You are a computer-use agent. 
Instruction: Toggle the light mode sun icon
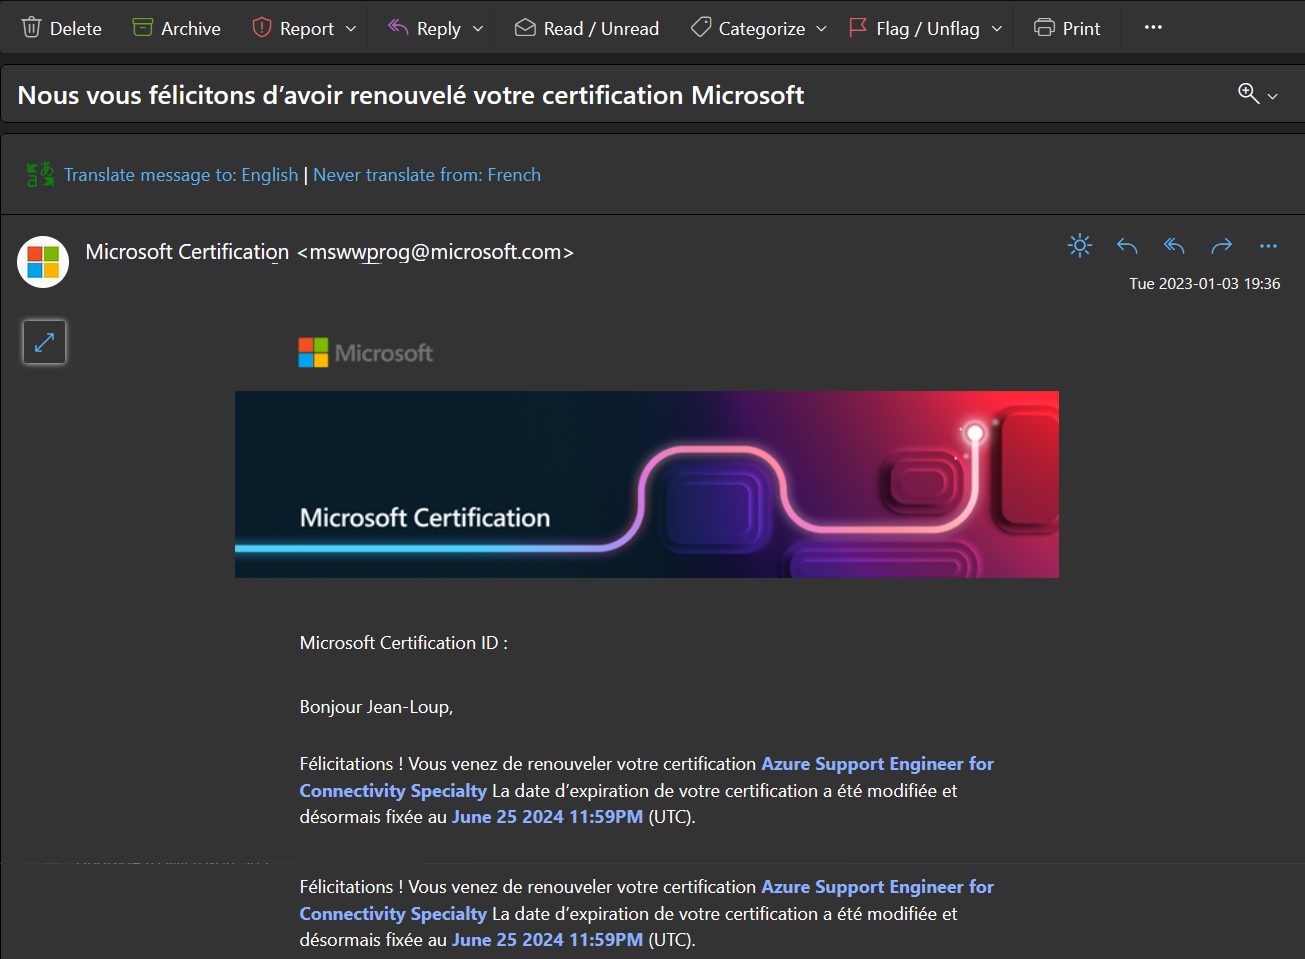point(1080,245)
